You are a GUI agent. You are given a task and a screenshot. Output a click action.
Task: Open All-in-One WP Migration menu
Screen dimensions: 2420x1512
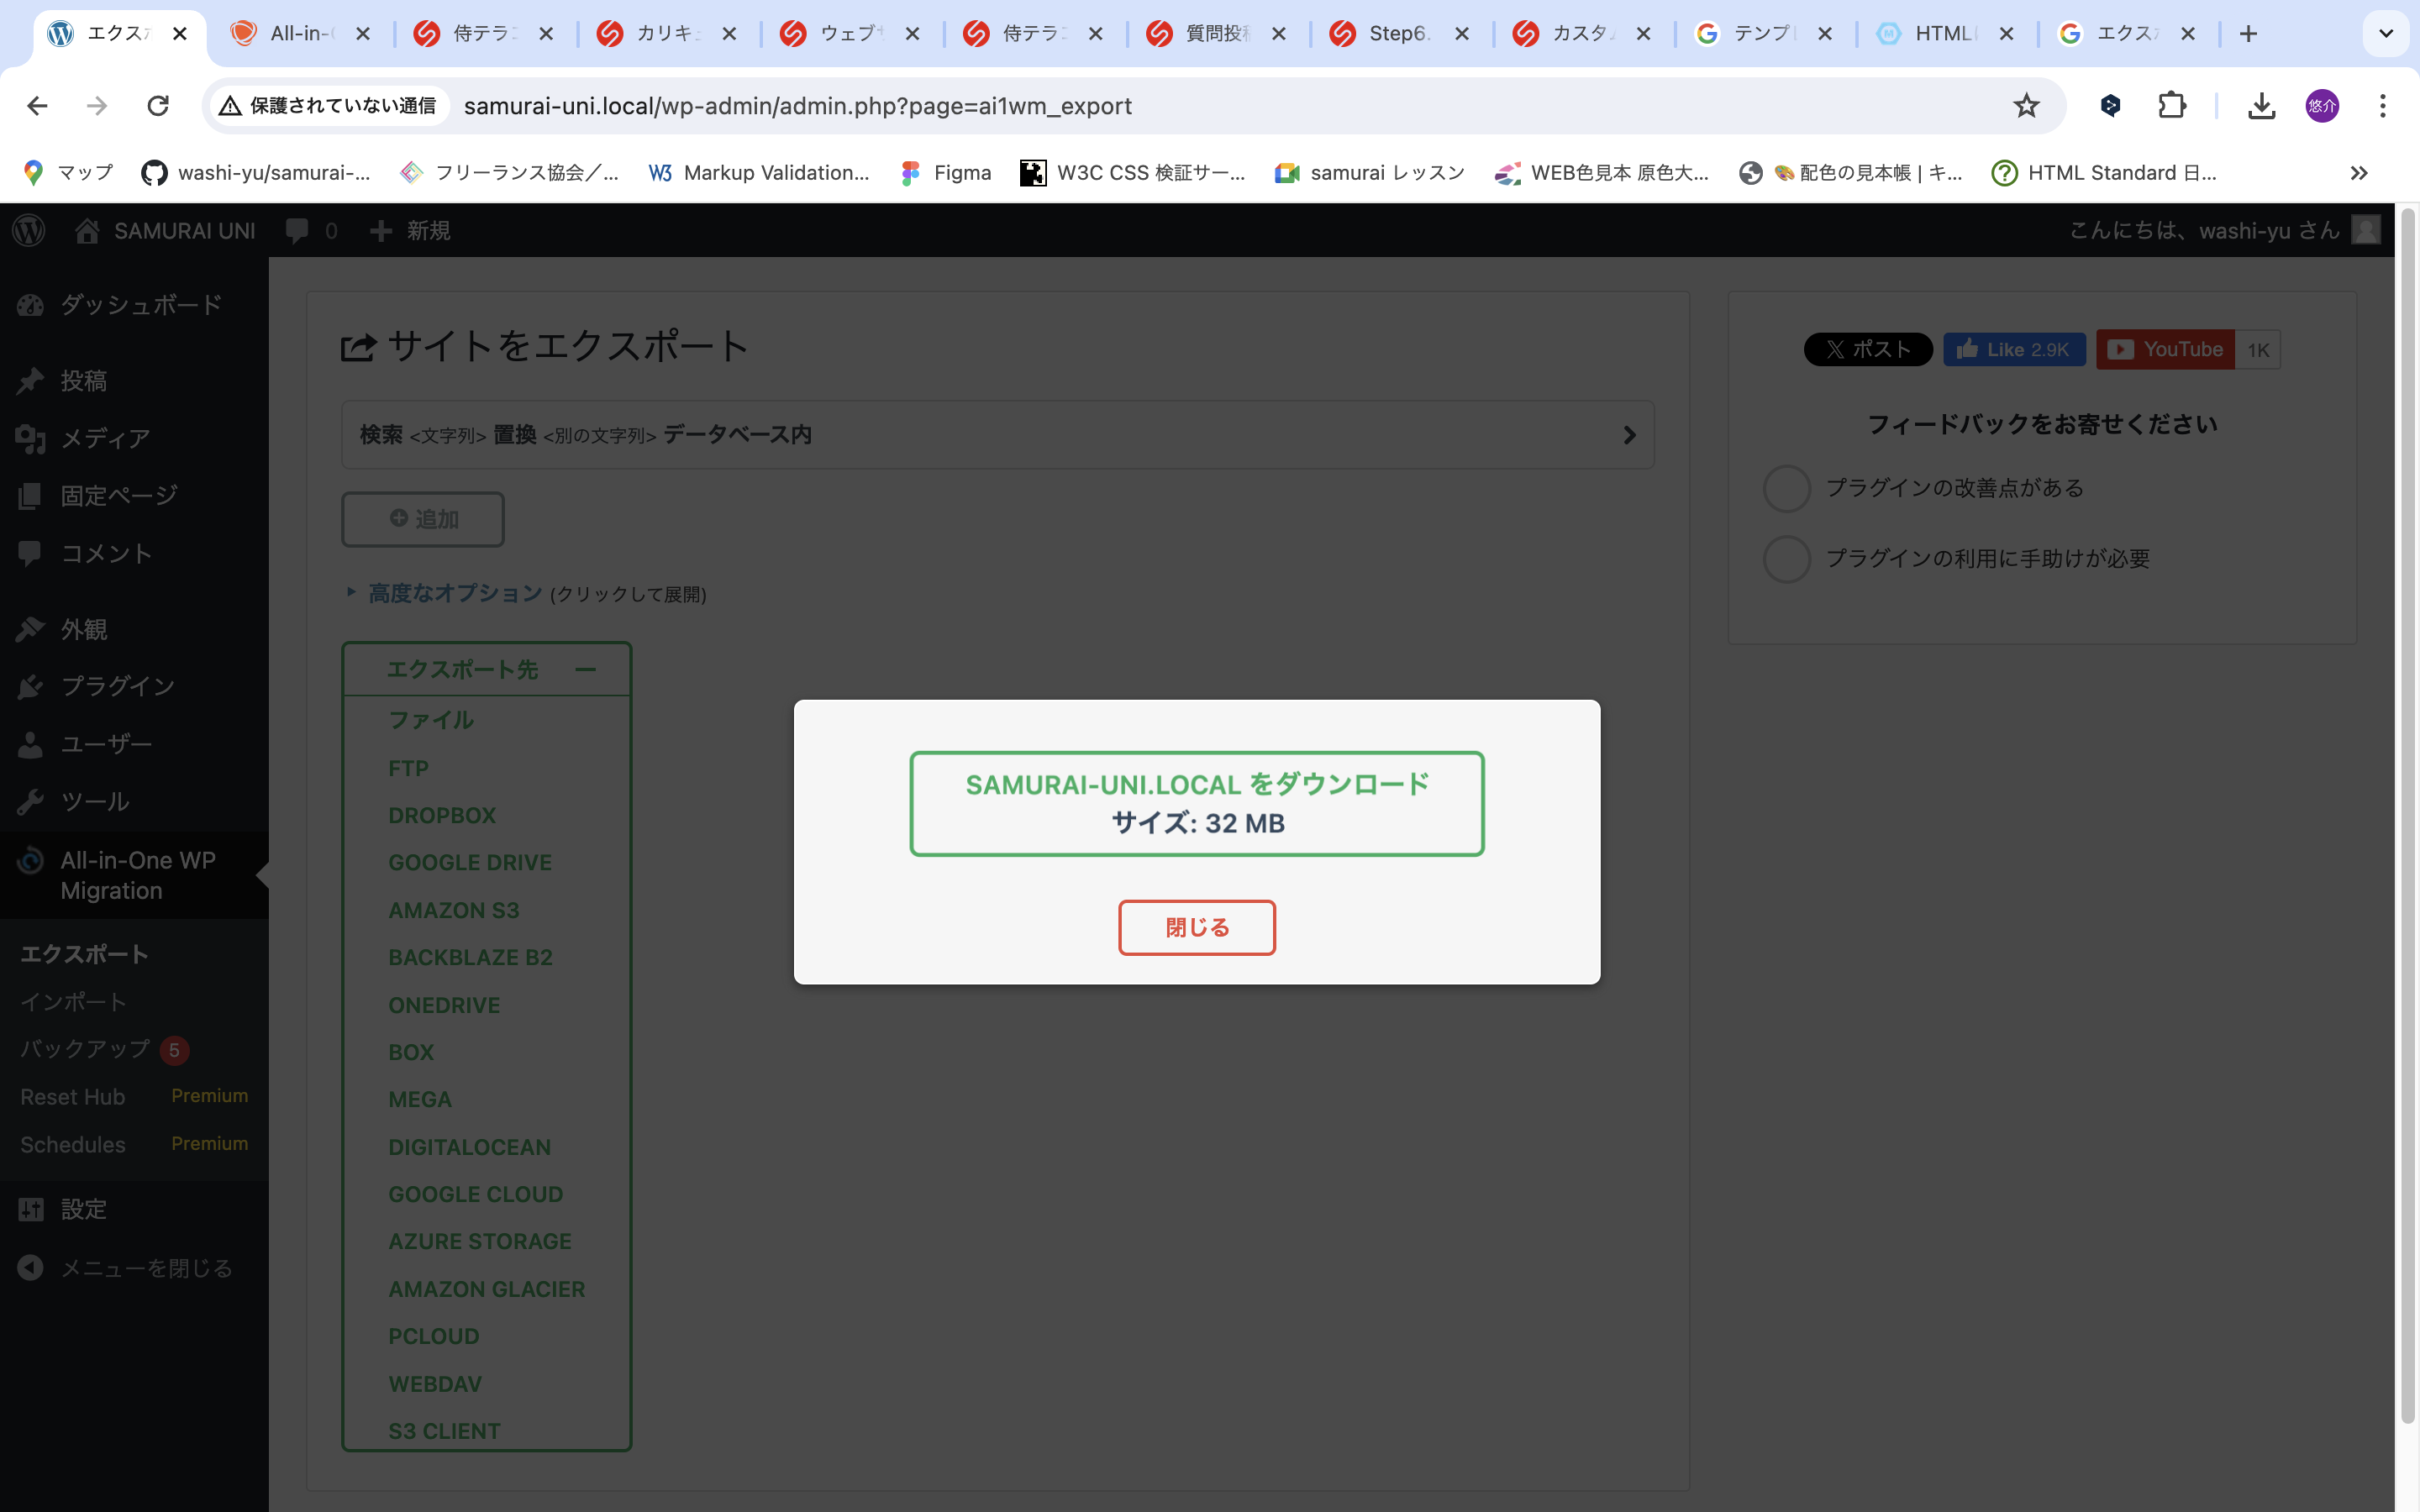click(x=134, y=875)
